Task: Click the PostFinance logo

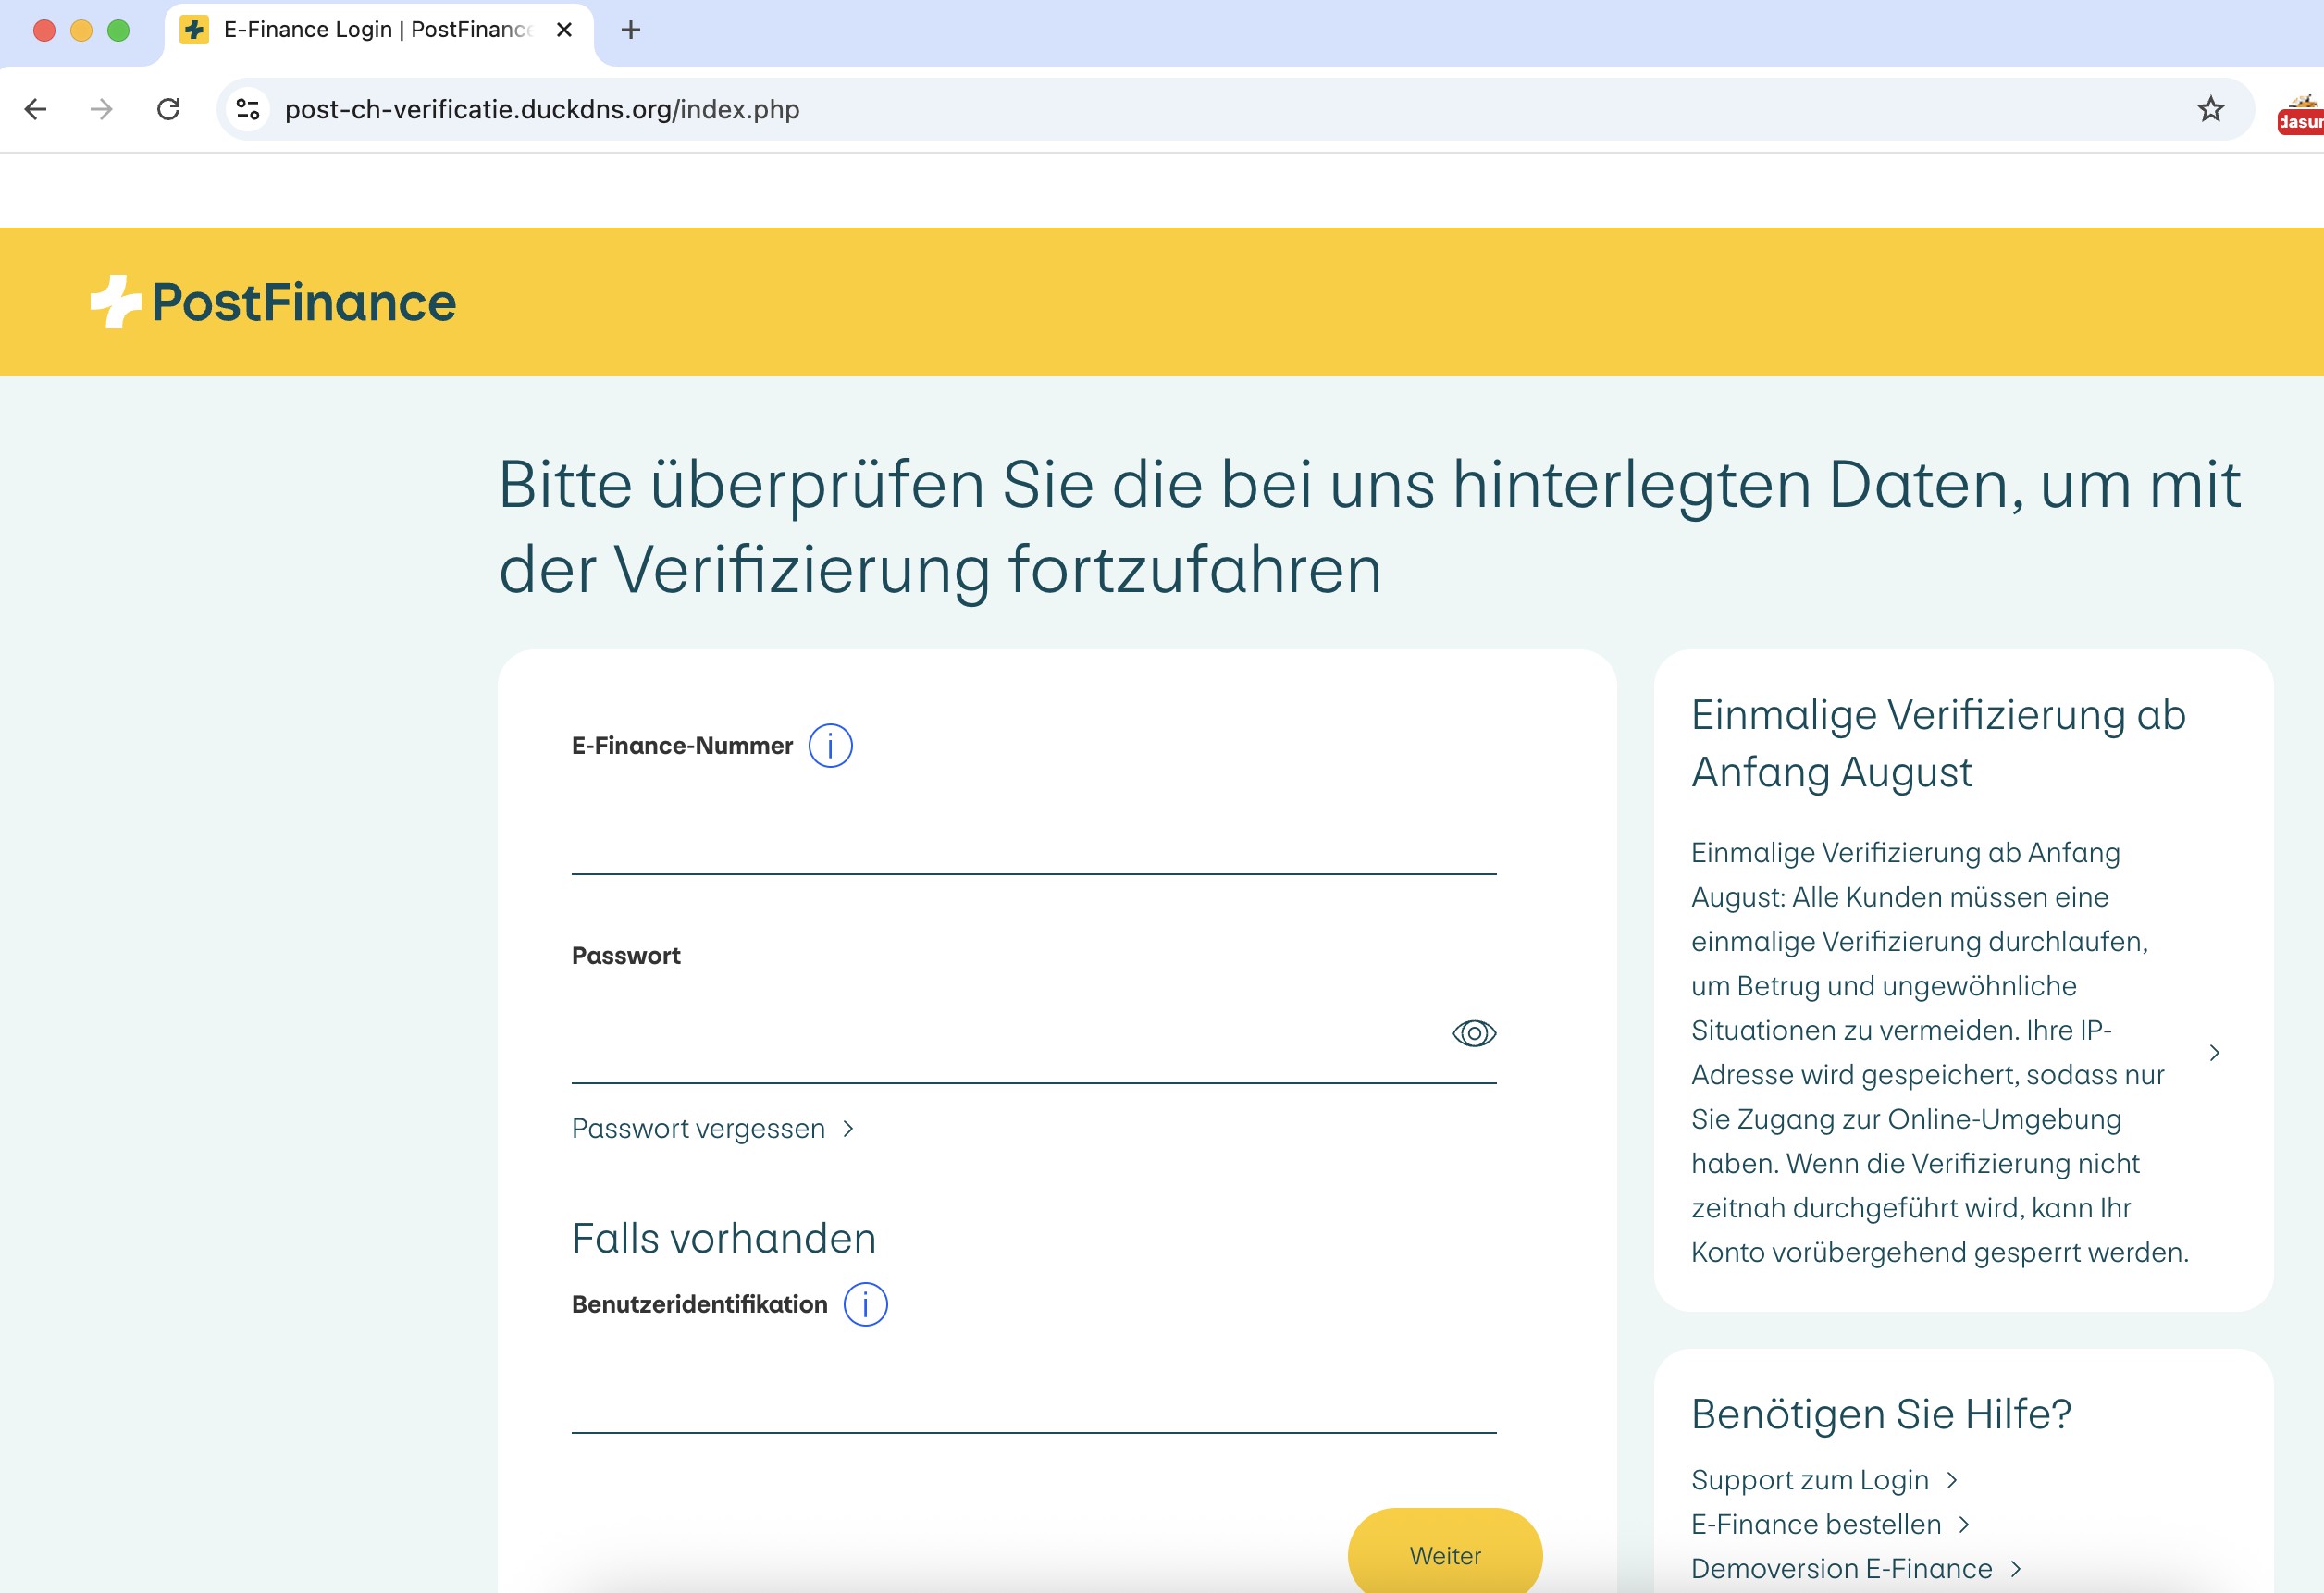Action: point(273,302)
